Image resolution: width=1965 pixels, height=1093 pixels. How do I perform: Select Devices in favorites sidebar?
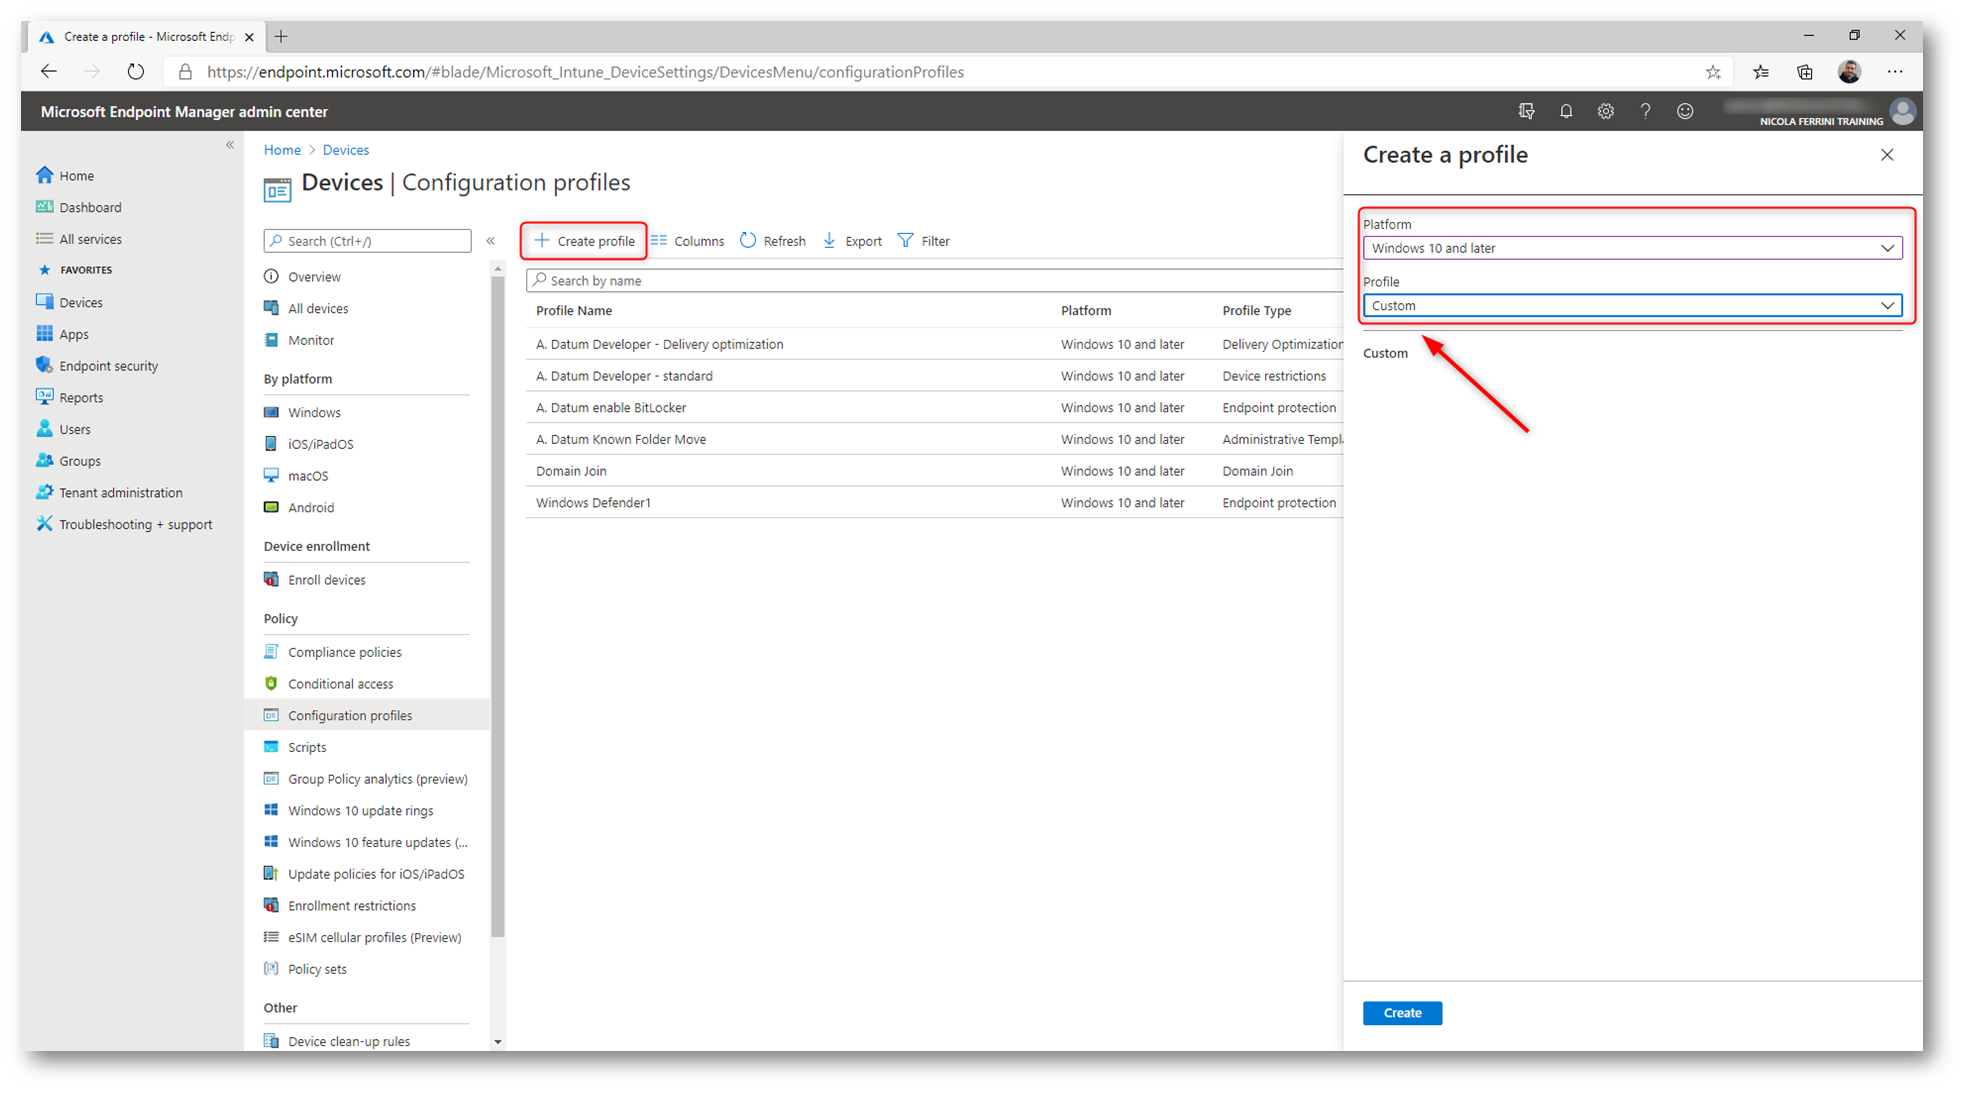tap(80, 302)
